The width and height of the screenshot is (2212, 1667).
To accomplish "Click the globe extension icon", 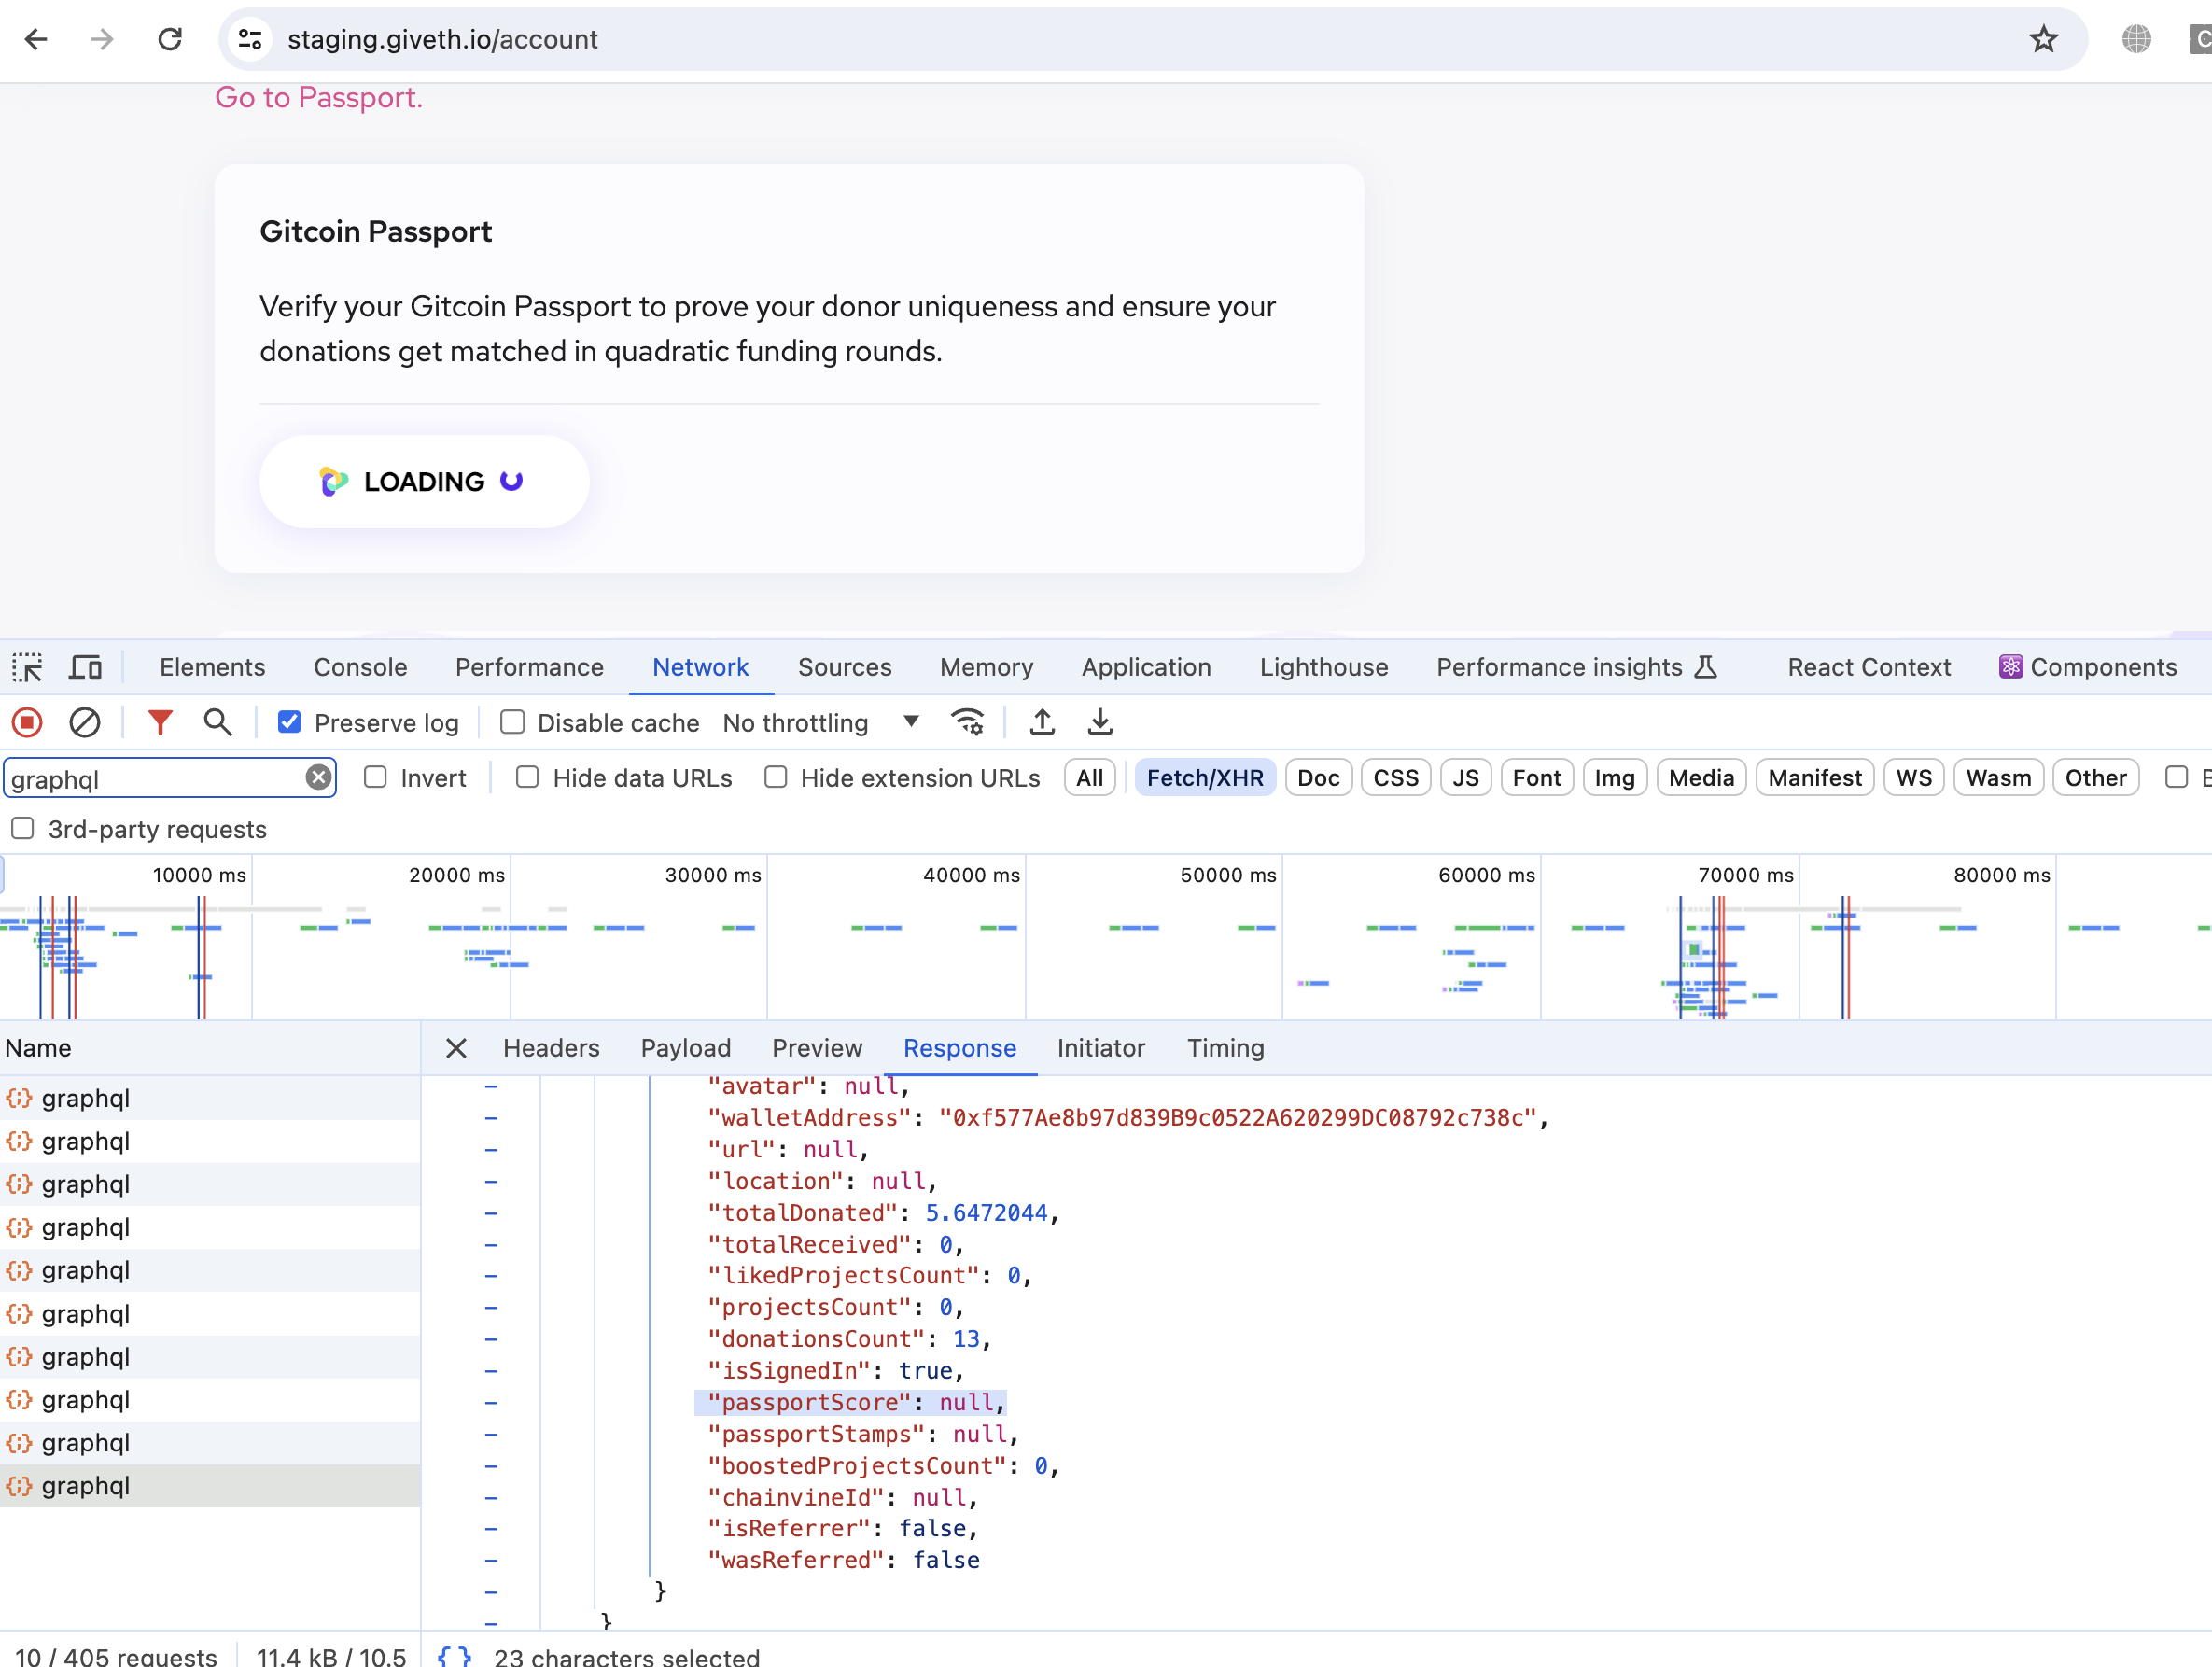I will click(x=2136, y=39).
